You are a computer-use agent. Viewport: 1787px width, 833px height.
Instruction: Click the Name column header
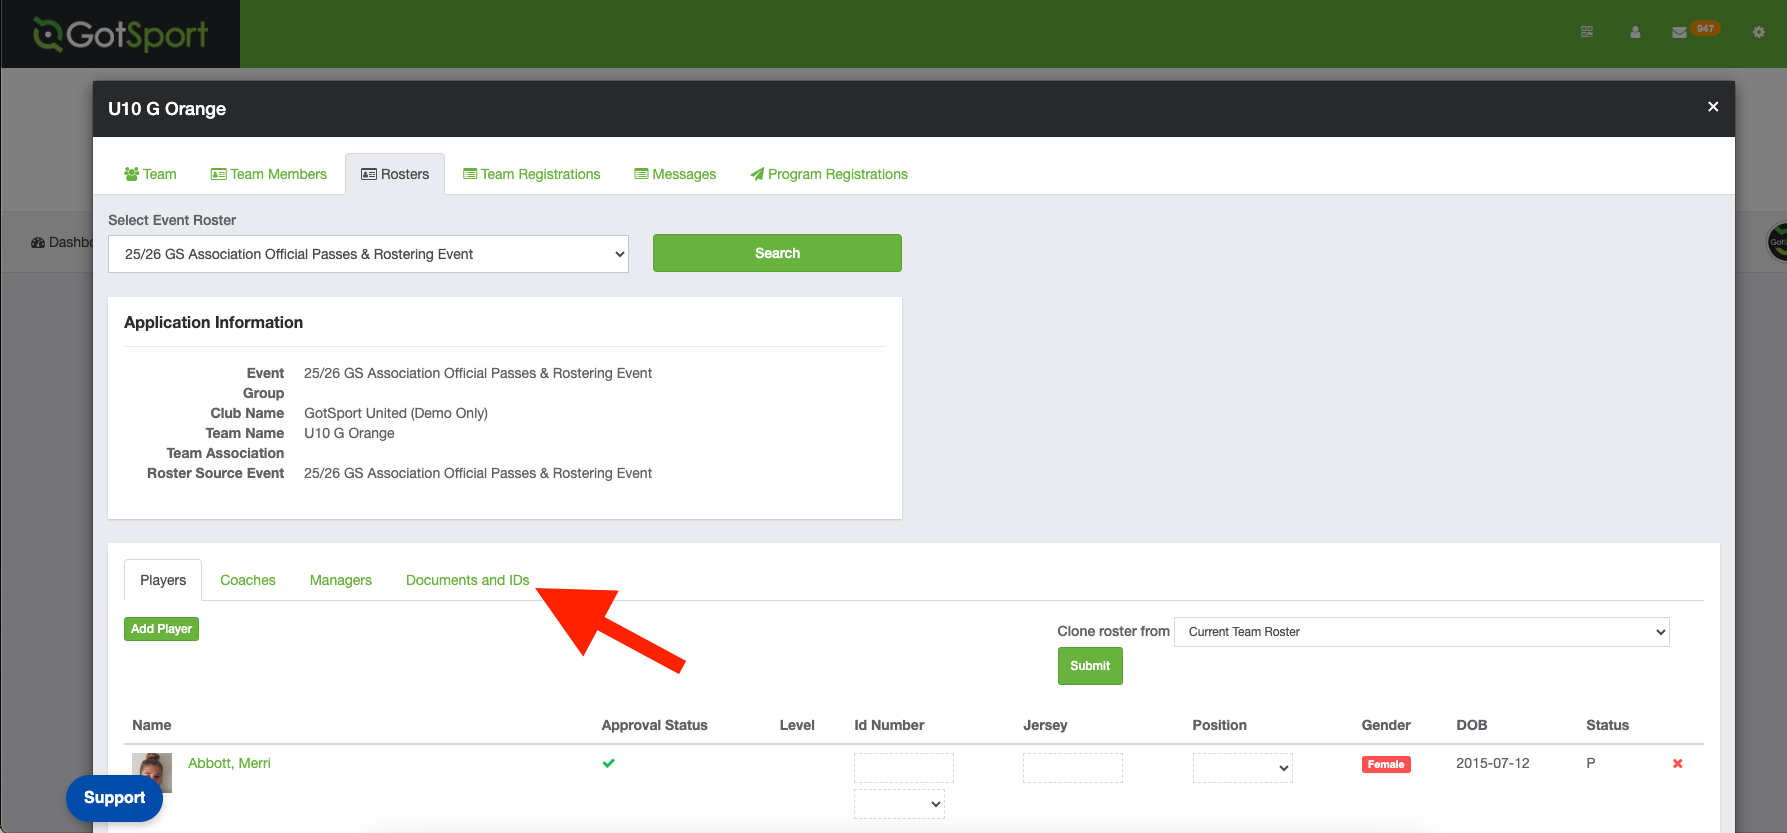click(x=152, y=725)
